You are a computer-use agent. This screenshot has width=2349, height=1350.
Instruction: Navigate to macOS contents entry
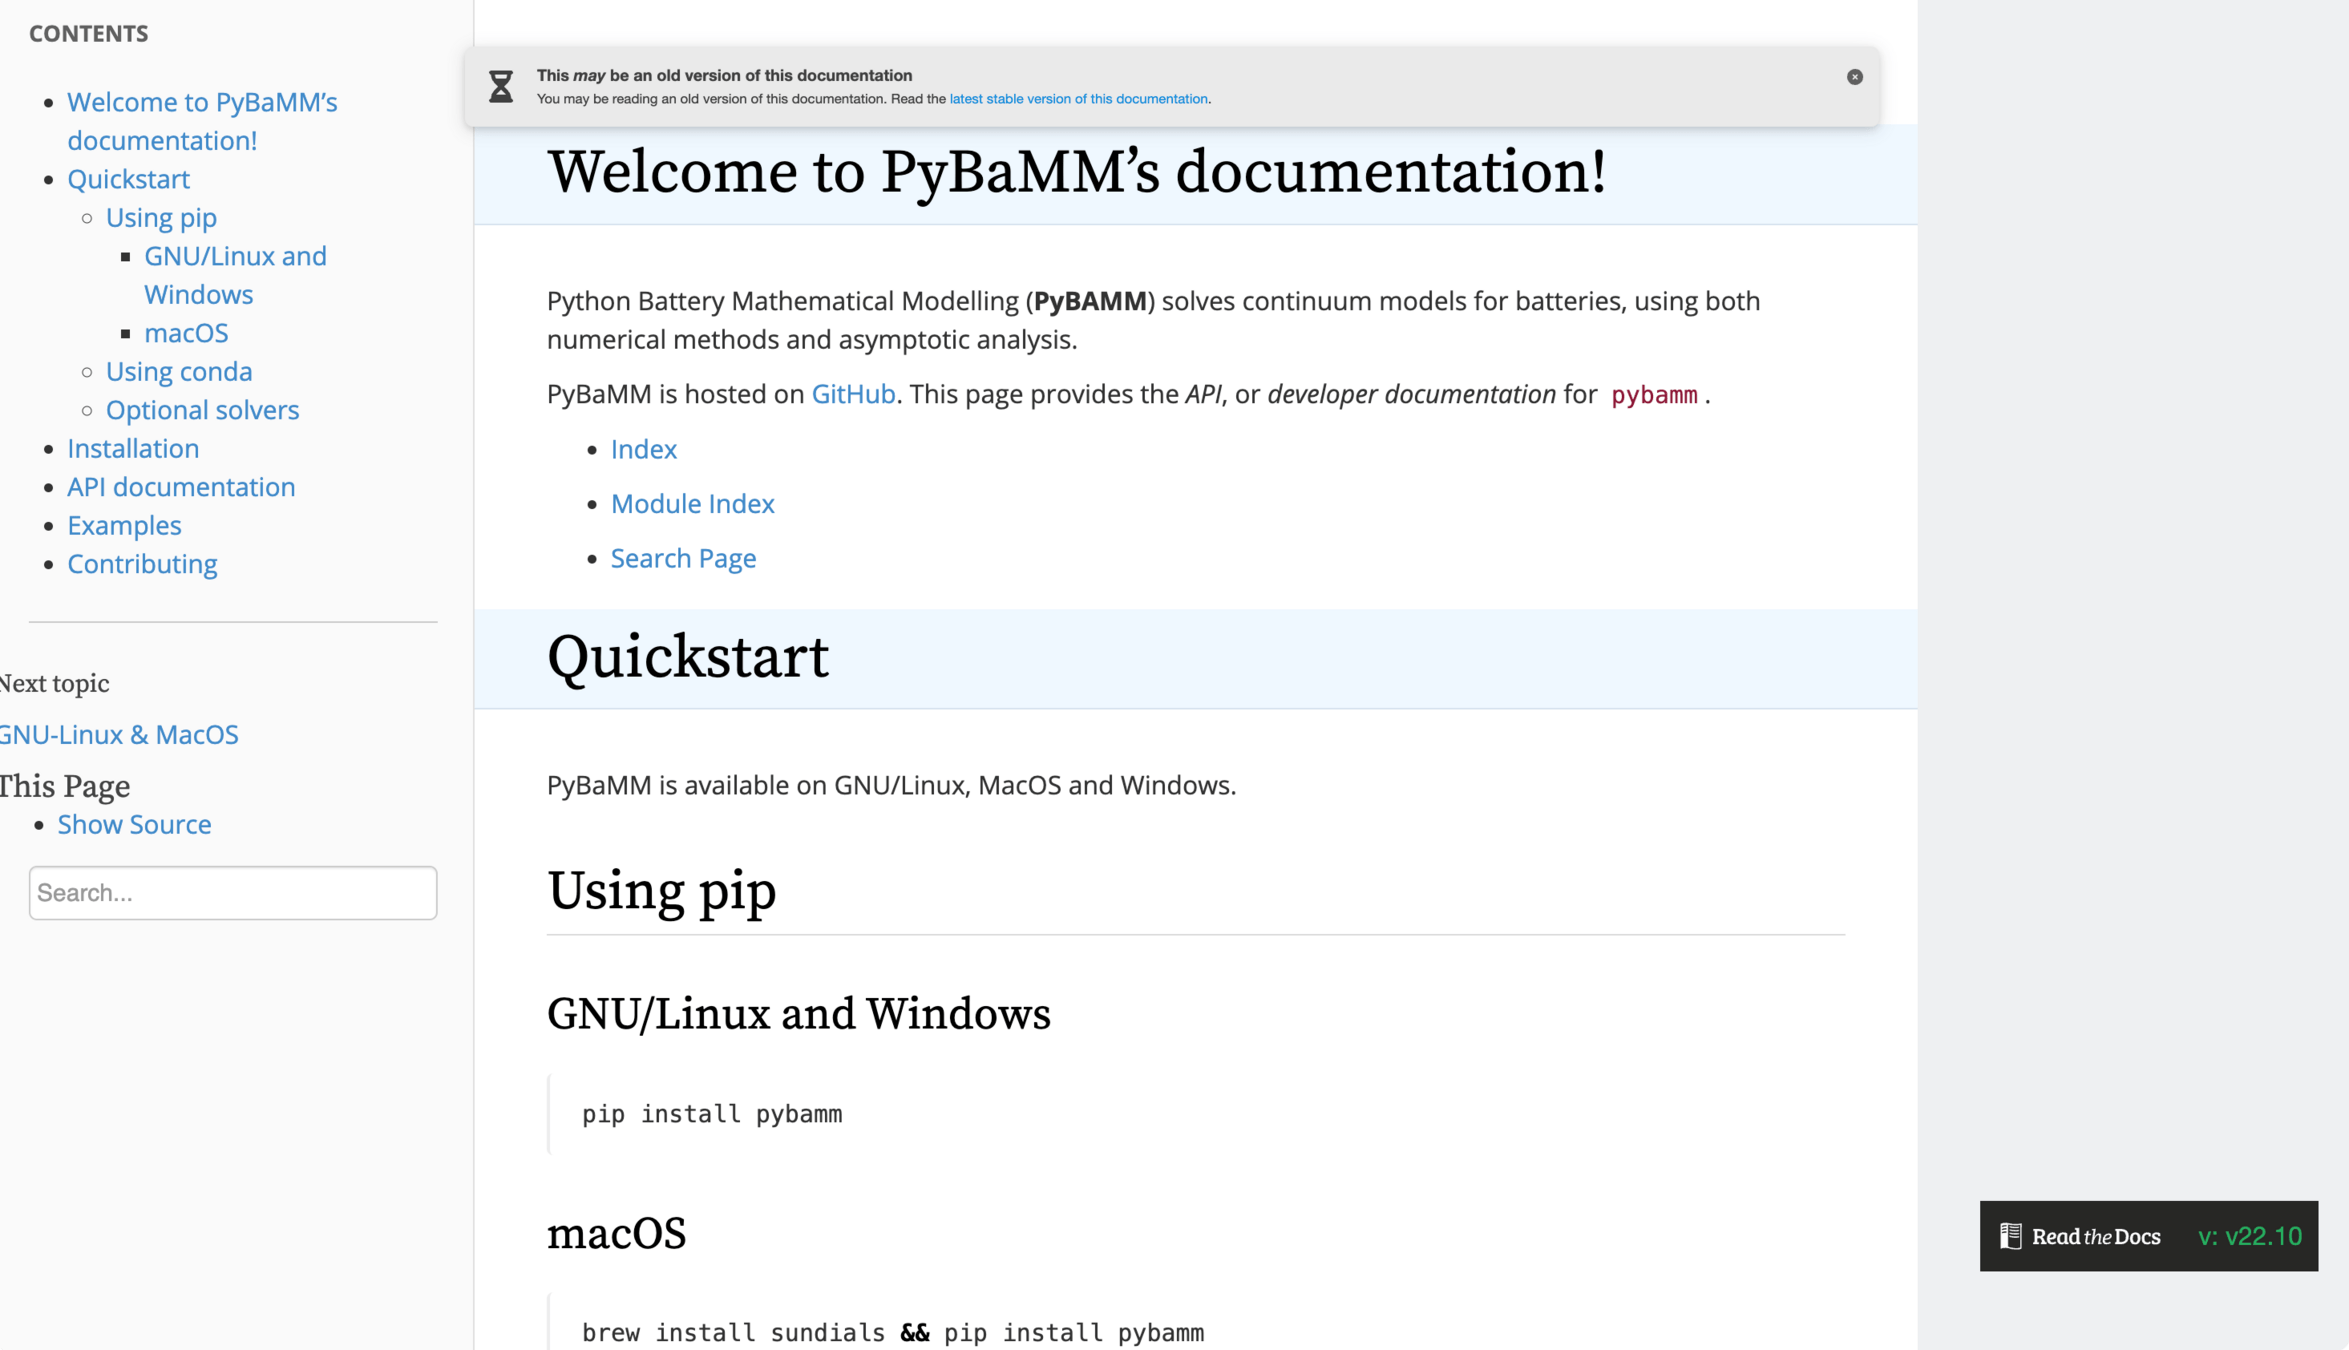coord(186,333)
